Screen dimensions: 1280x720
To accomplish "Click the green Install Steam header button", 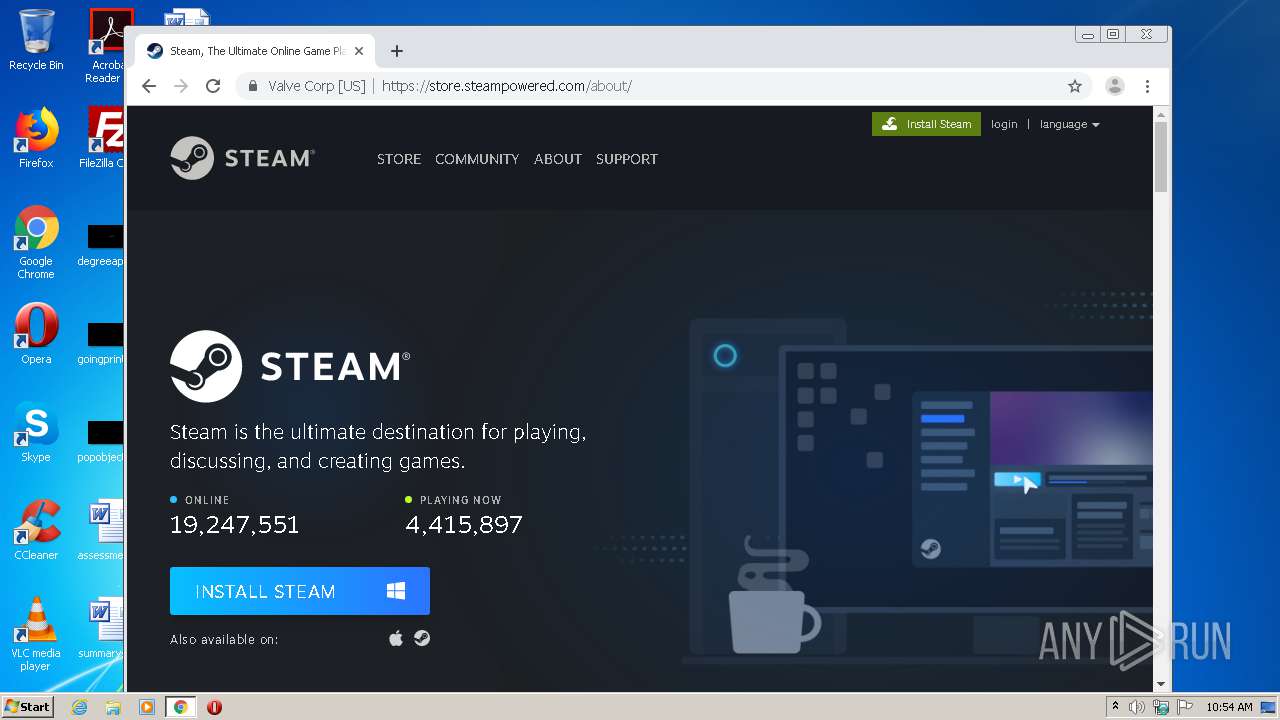I will pos(926,124).
